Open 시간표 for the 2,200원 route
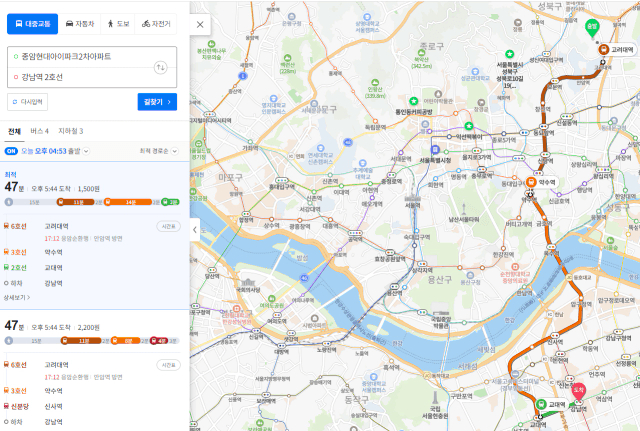Image resolution: width=640 pixels, height=431 pixels. coord(169,365)
